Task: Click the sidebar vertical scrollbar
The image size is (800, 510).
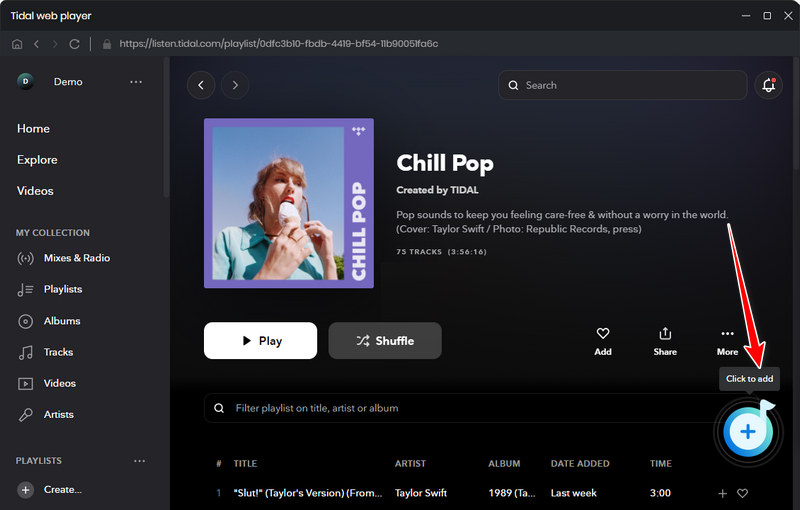Action: [166, 128]
